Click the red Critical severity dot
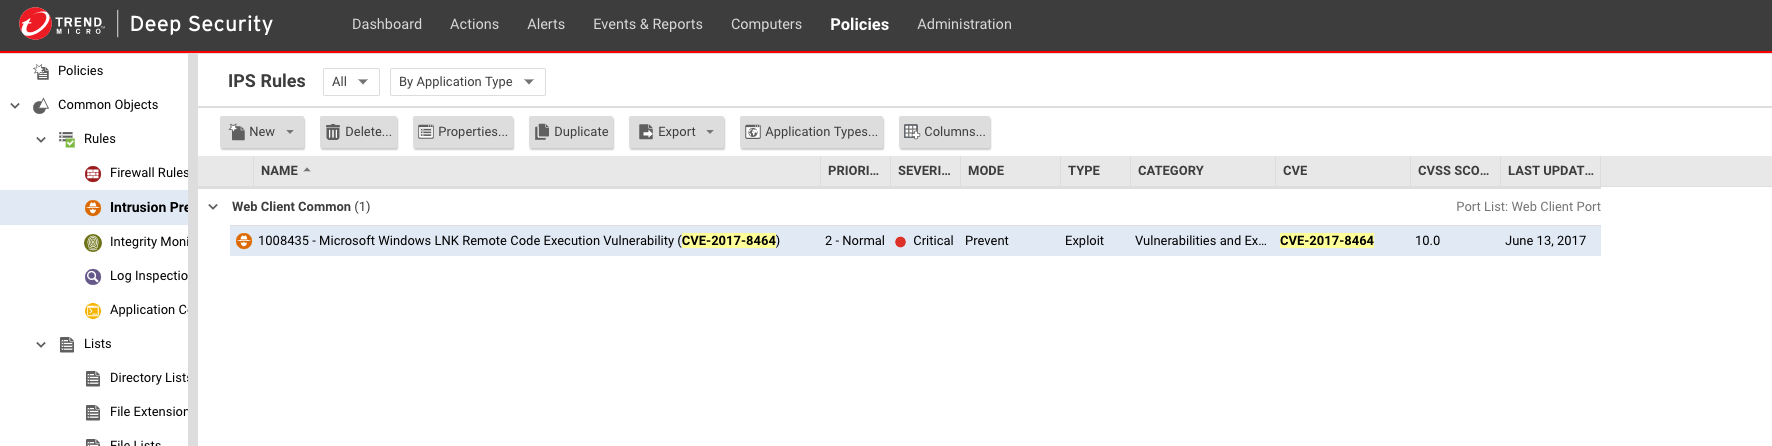This screenshot has height=446, width=1772. [900, 242]
